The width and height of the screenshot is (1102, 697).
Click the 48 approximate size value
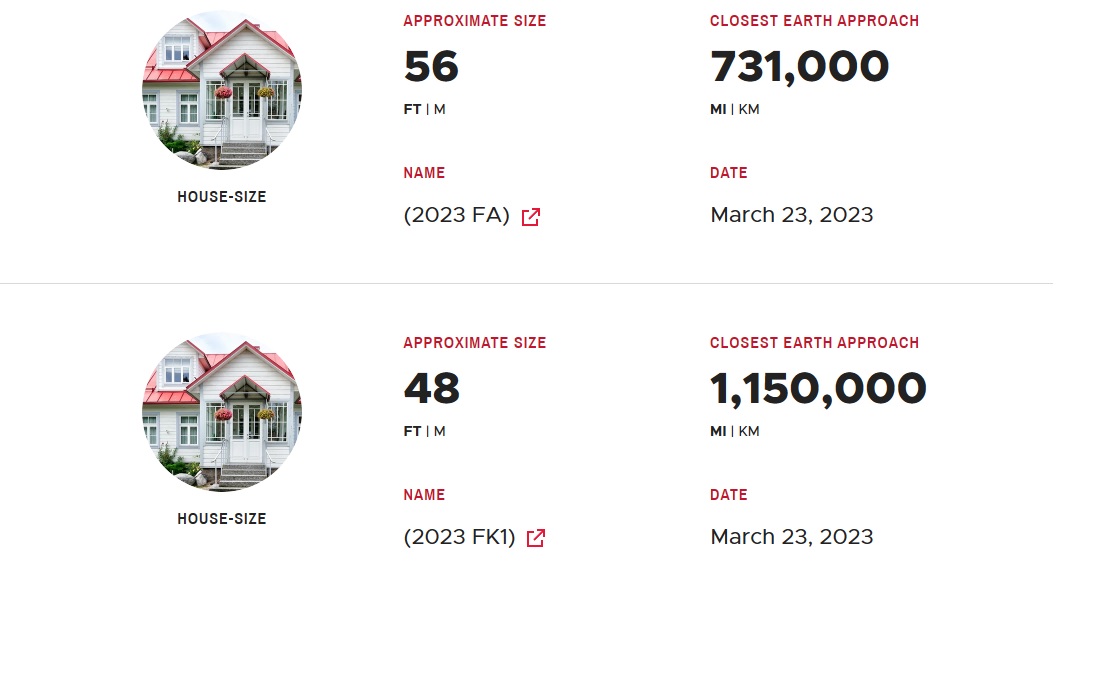pyautogui.click(x=431, y=390)
